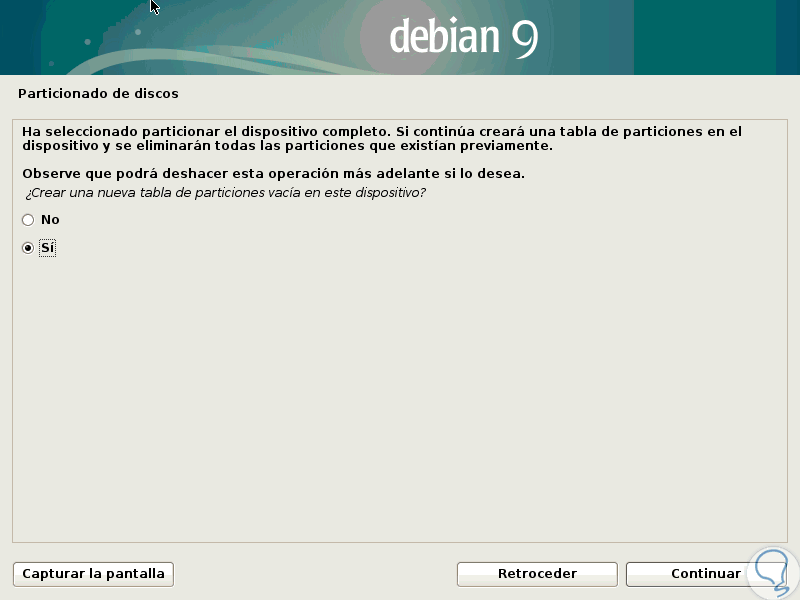Click the gray circle behind the debian logo
800x600 pixels.
pos(402,38)
